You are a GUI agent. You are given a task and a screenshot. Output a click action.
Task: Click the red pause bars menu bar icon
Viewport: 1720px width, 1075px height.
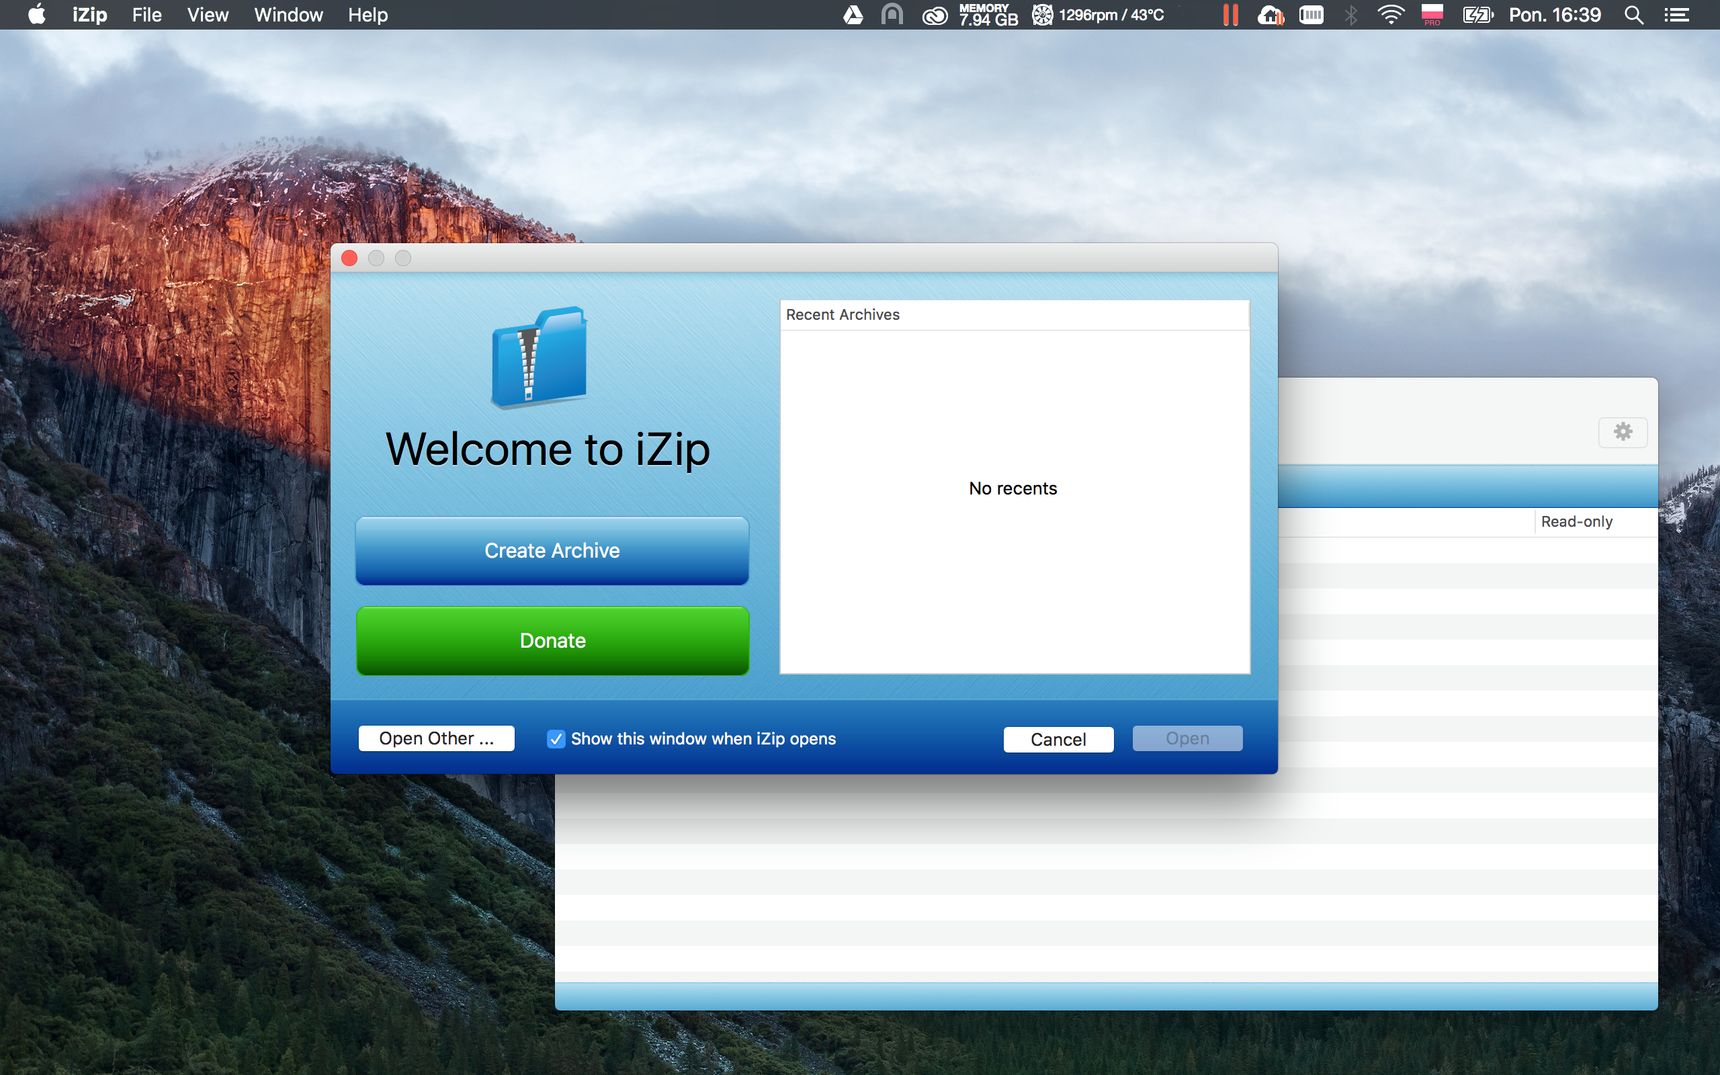1230,15
